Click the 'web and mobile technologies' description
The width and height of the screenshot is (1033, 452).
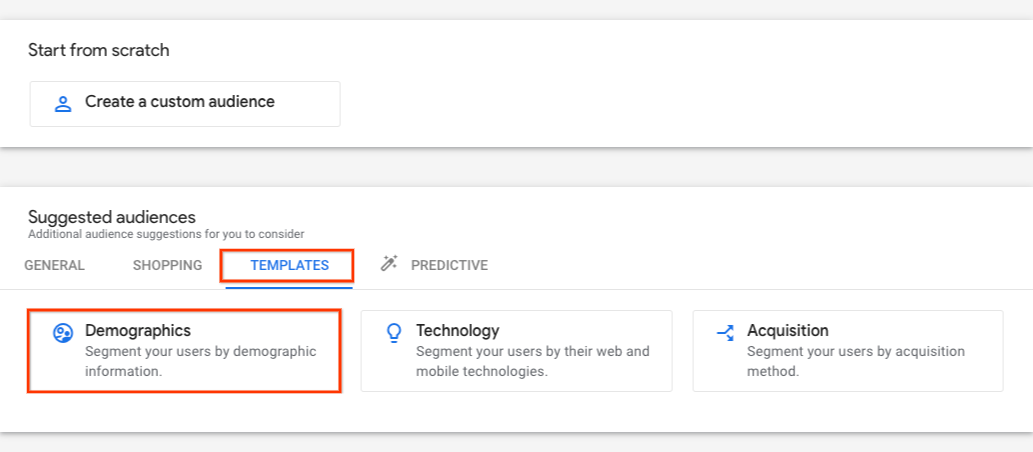tap(532, 361)
